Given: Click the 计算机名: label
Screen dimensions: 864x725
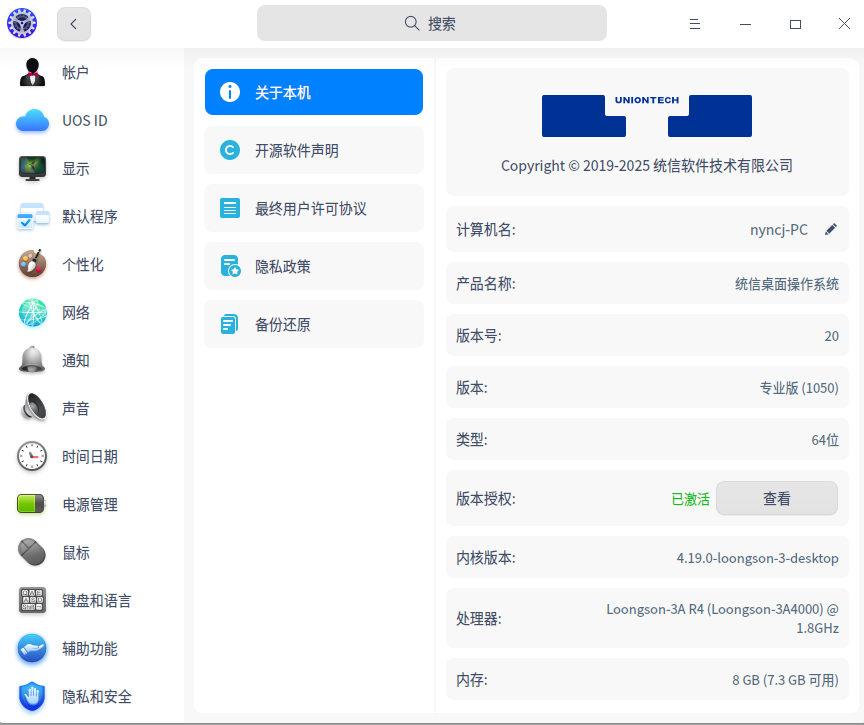Looking at the screenshot, I should pyautogui.click(x=486, y=230).
